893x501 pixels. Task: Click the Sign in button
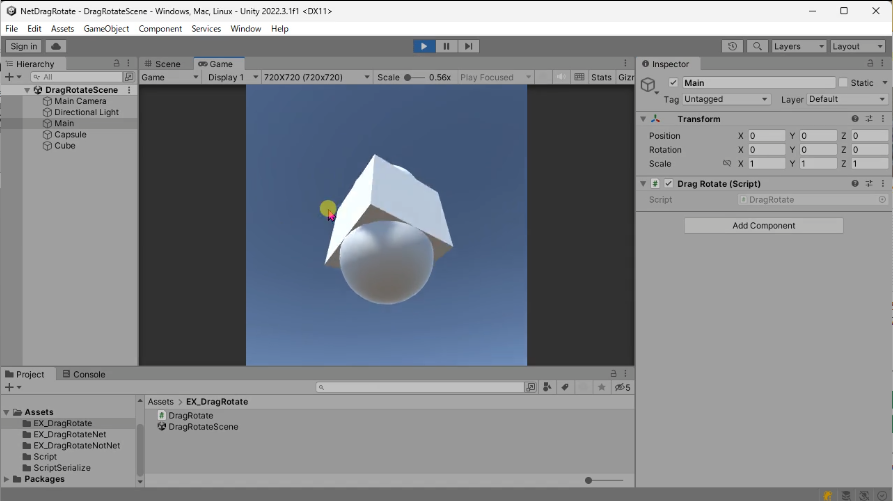tap(23, 46)
